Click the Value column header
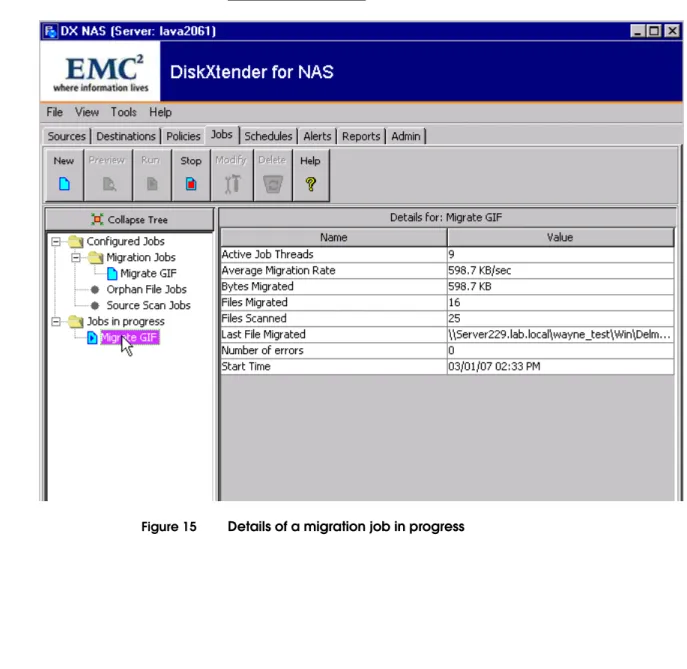The image size is (687, 669). coord(560,237)
